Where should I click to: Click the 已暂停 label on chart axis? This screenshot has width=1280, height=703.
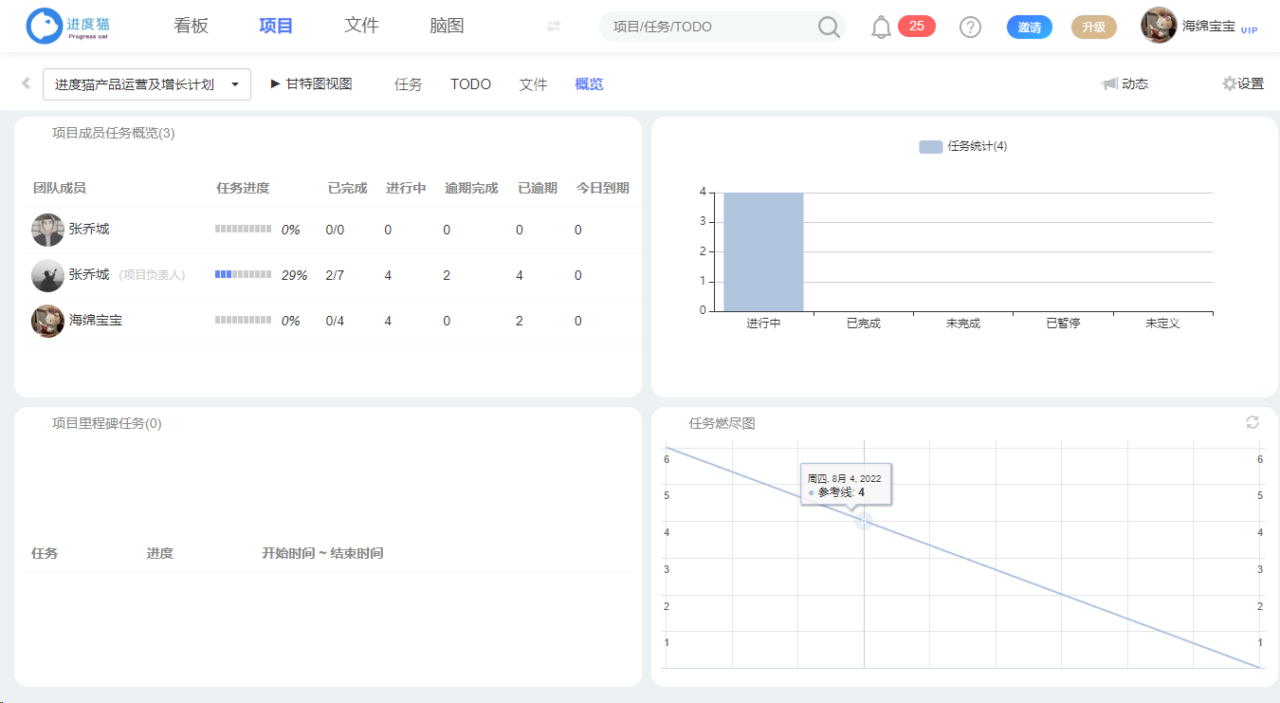pos(1063,323)
